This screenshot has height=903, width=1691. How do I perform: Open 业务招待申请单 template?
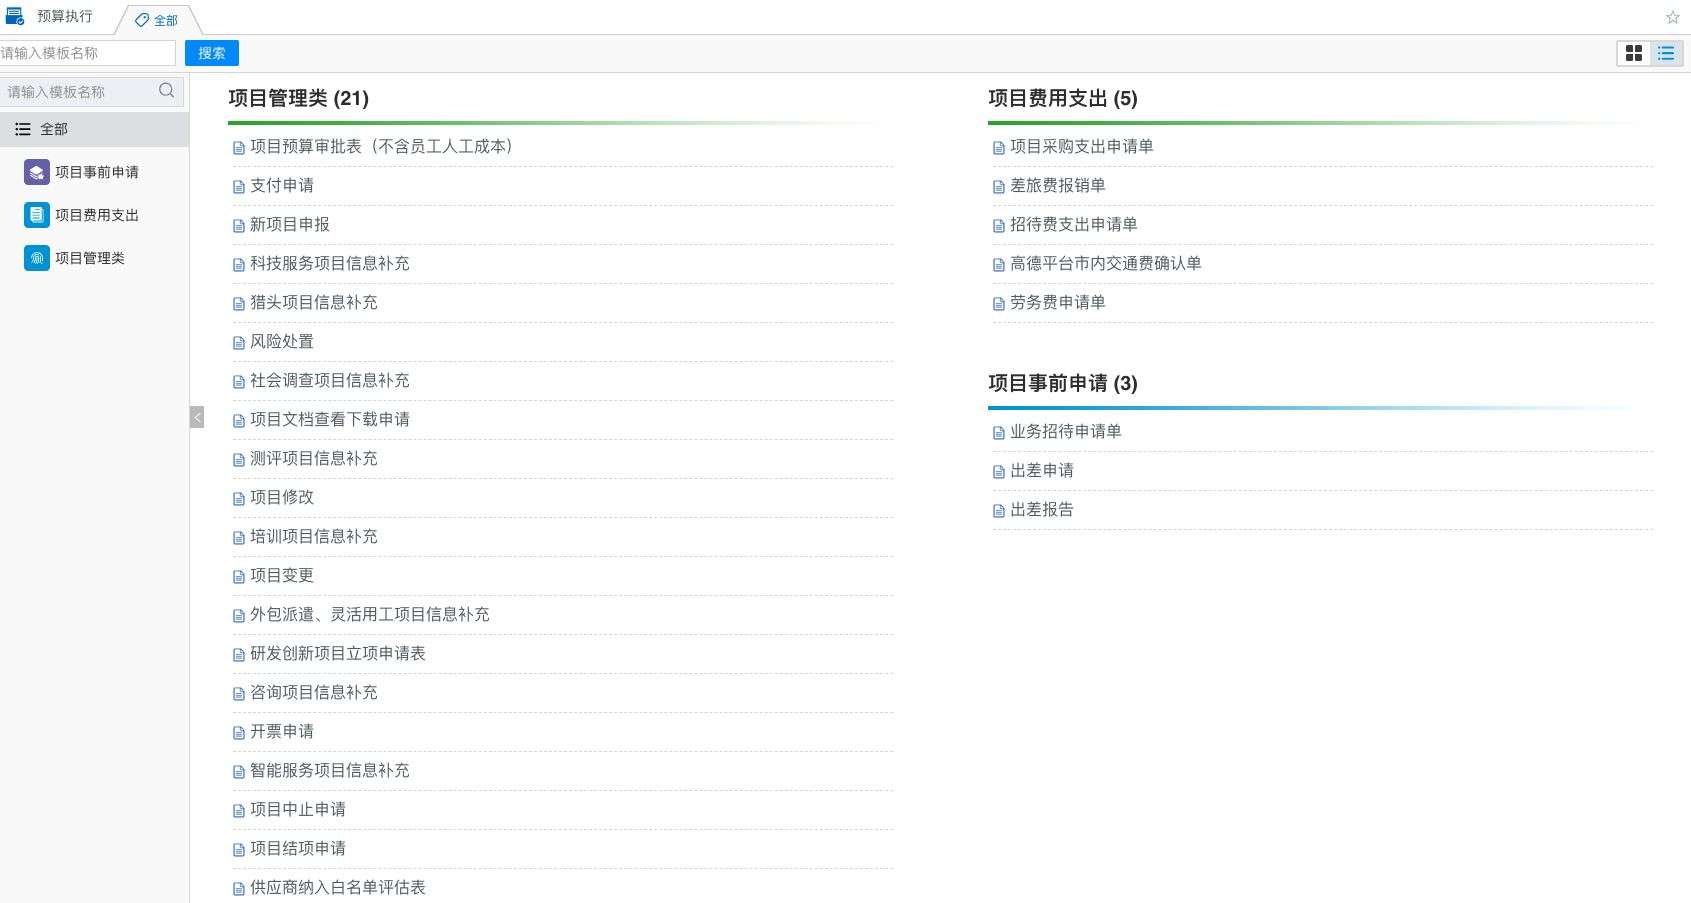pyautogui.click(x=1065, y=432)
